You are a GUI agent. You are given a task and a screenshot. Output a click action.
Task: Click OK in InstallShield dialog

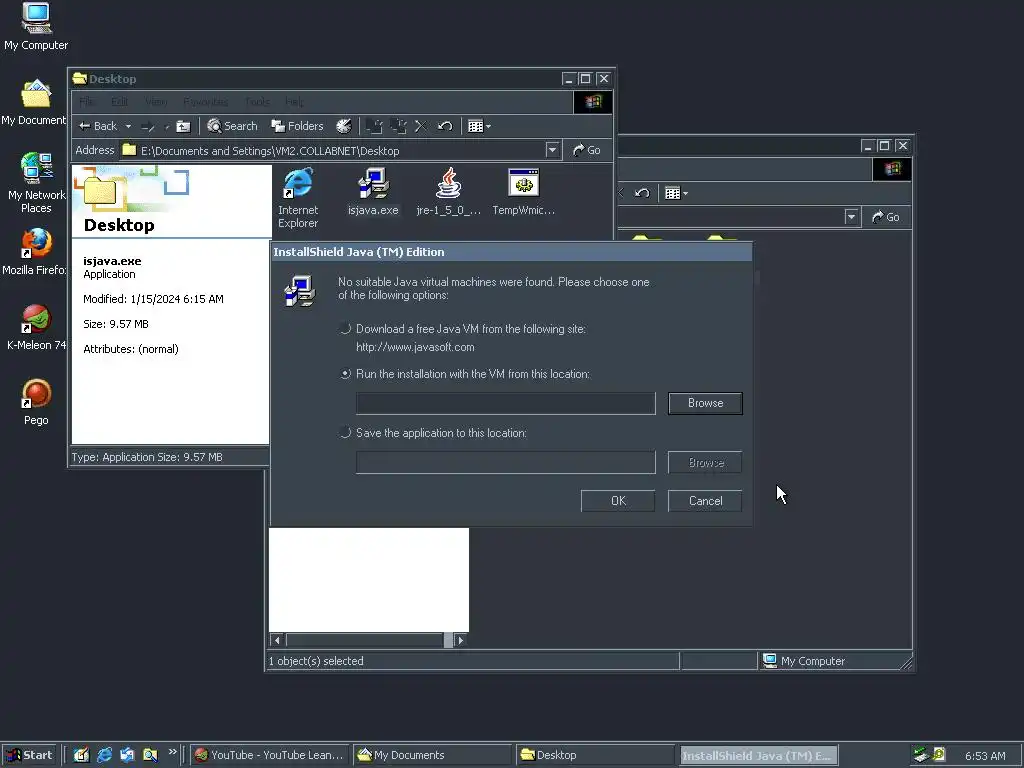click(618, 501)
